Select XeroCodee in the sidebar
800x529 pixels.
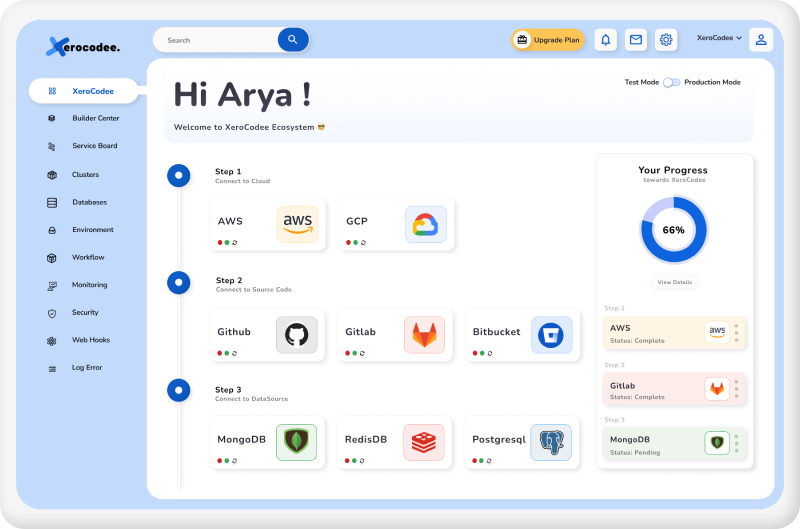pyautogui.click(x=83, y=91)
